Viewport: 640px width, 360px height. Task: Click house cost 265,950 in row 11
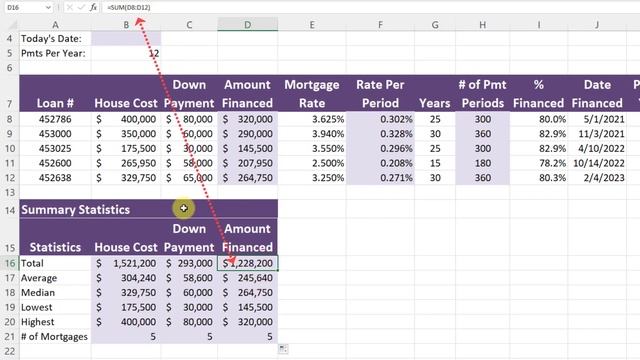pos(126,163)
